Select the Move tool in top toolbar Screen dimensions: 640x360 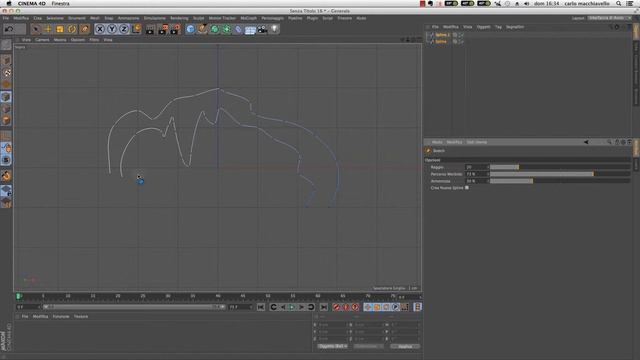click(48, 29)
